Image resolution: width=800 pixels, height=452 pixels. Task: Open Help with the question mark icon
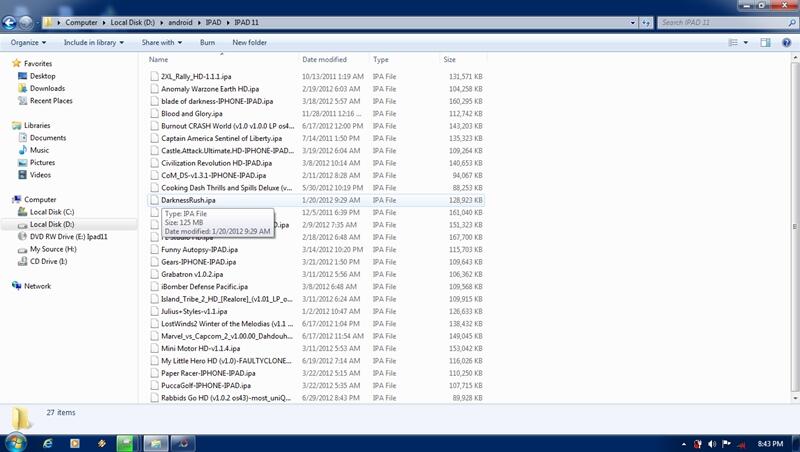tap(787, 42)
